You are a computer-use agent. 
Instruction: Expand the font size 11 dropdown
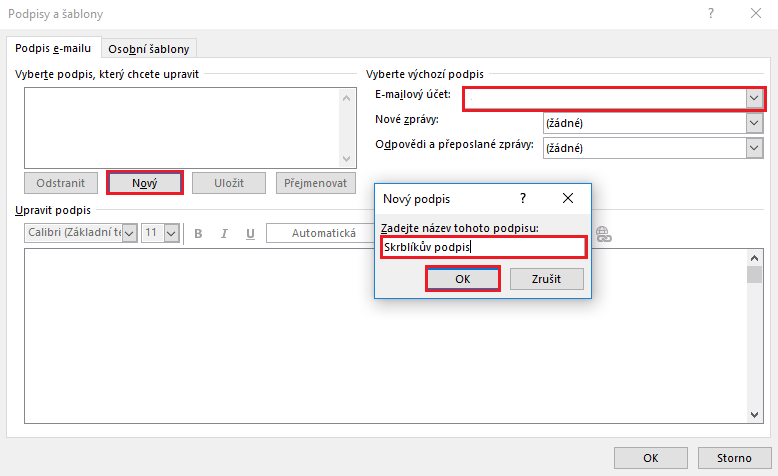pyautogui.click(x=171, y=233)
